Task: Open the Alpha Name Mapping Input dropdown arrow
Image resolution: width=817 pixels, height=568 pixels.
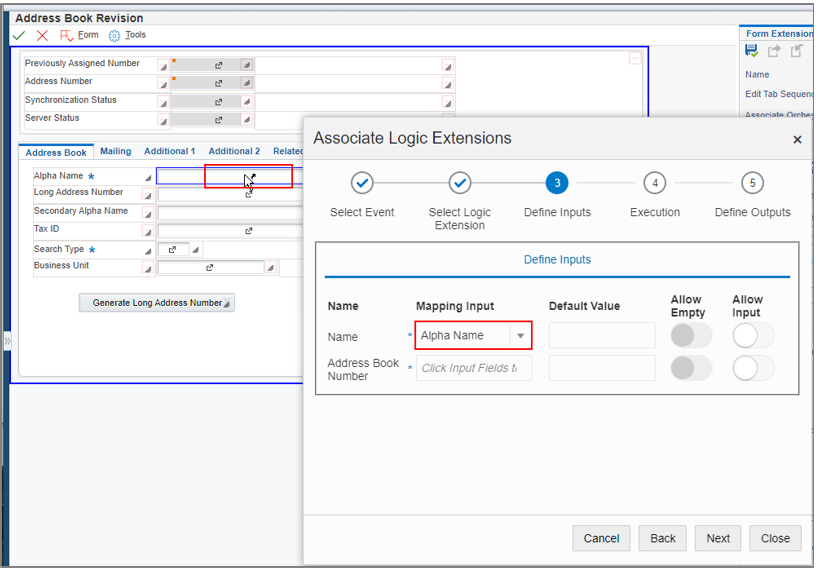Action: point(521,336)
